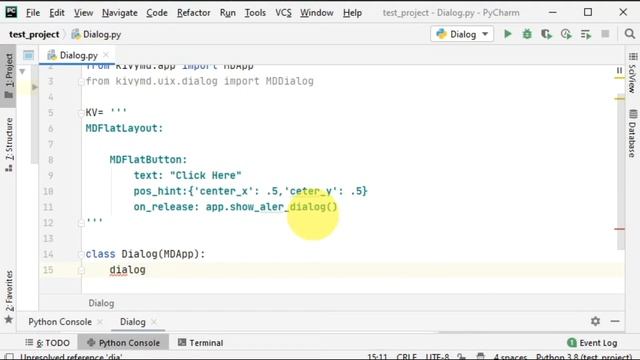Click 'MDFlatLayout:' text in line 6
Image resolution: width=640 pixels, height=360 pixels.
pos(124,128)
